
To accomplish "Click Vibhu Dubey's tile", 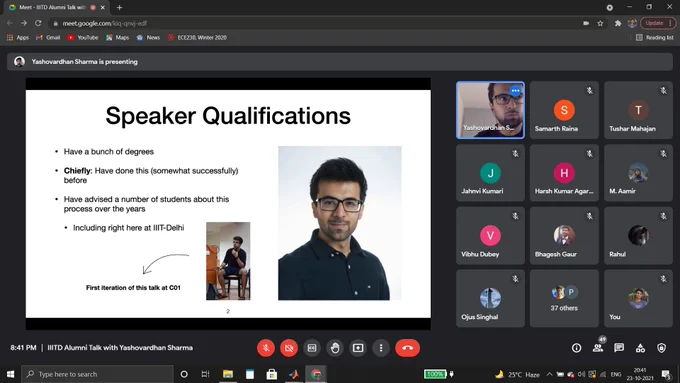I will 490,236.
